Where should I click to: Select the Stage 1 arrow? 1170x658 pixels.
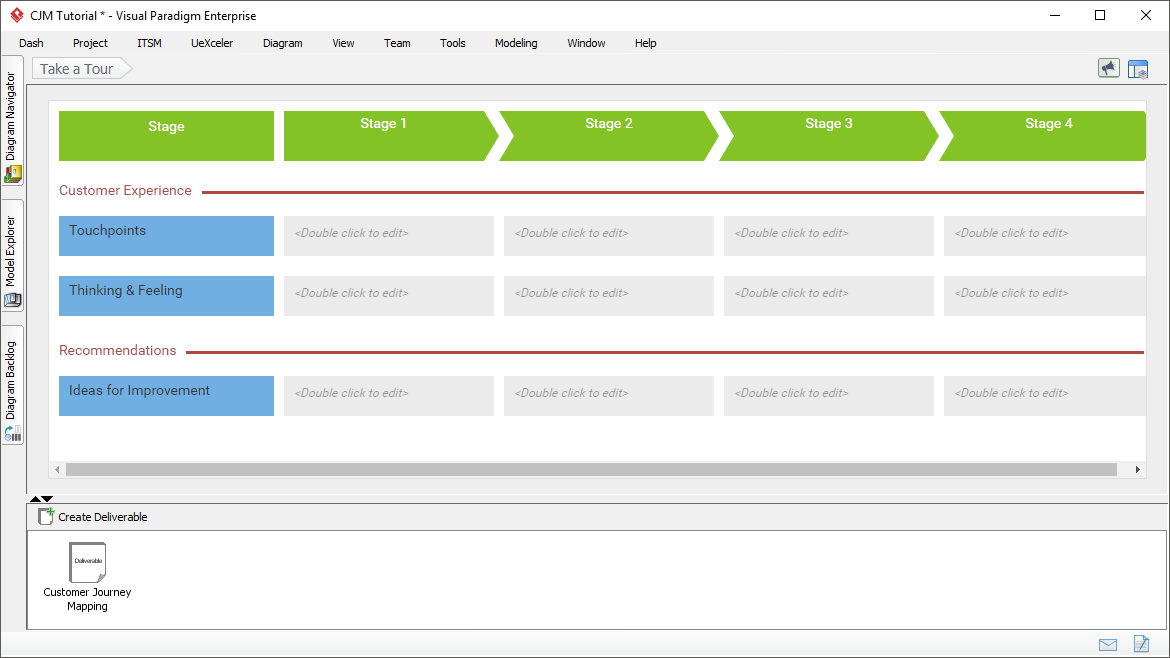tap(390, 136)
